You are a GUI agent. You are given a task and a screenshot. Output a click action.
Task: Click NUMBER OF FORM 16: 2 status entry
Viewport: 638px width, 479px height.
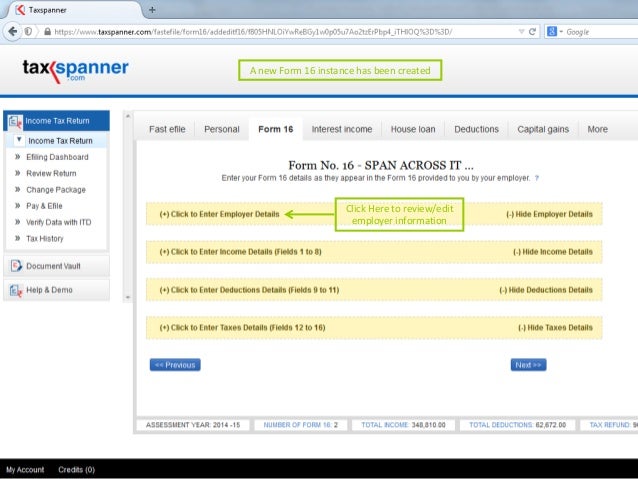(301, 425)
